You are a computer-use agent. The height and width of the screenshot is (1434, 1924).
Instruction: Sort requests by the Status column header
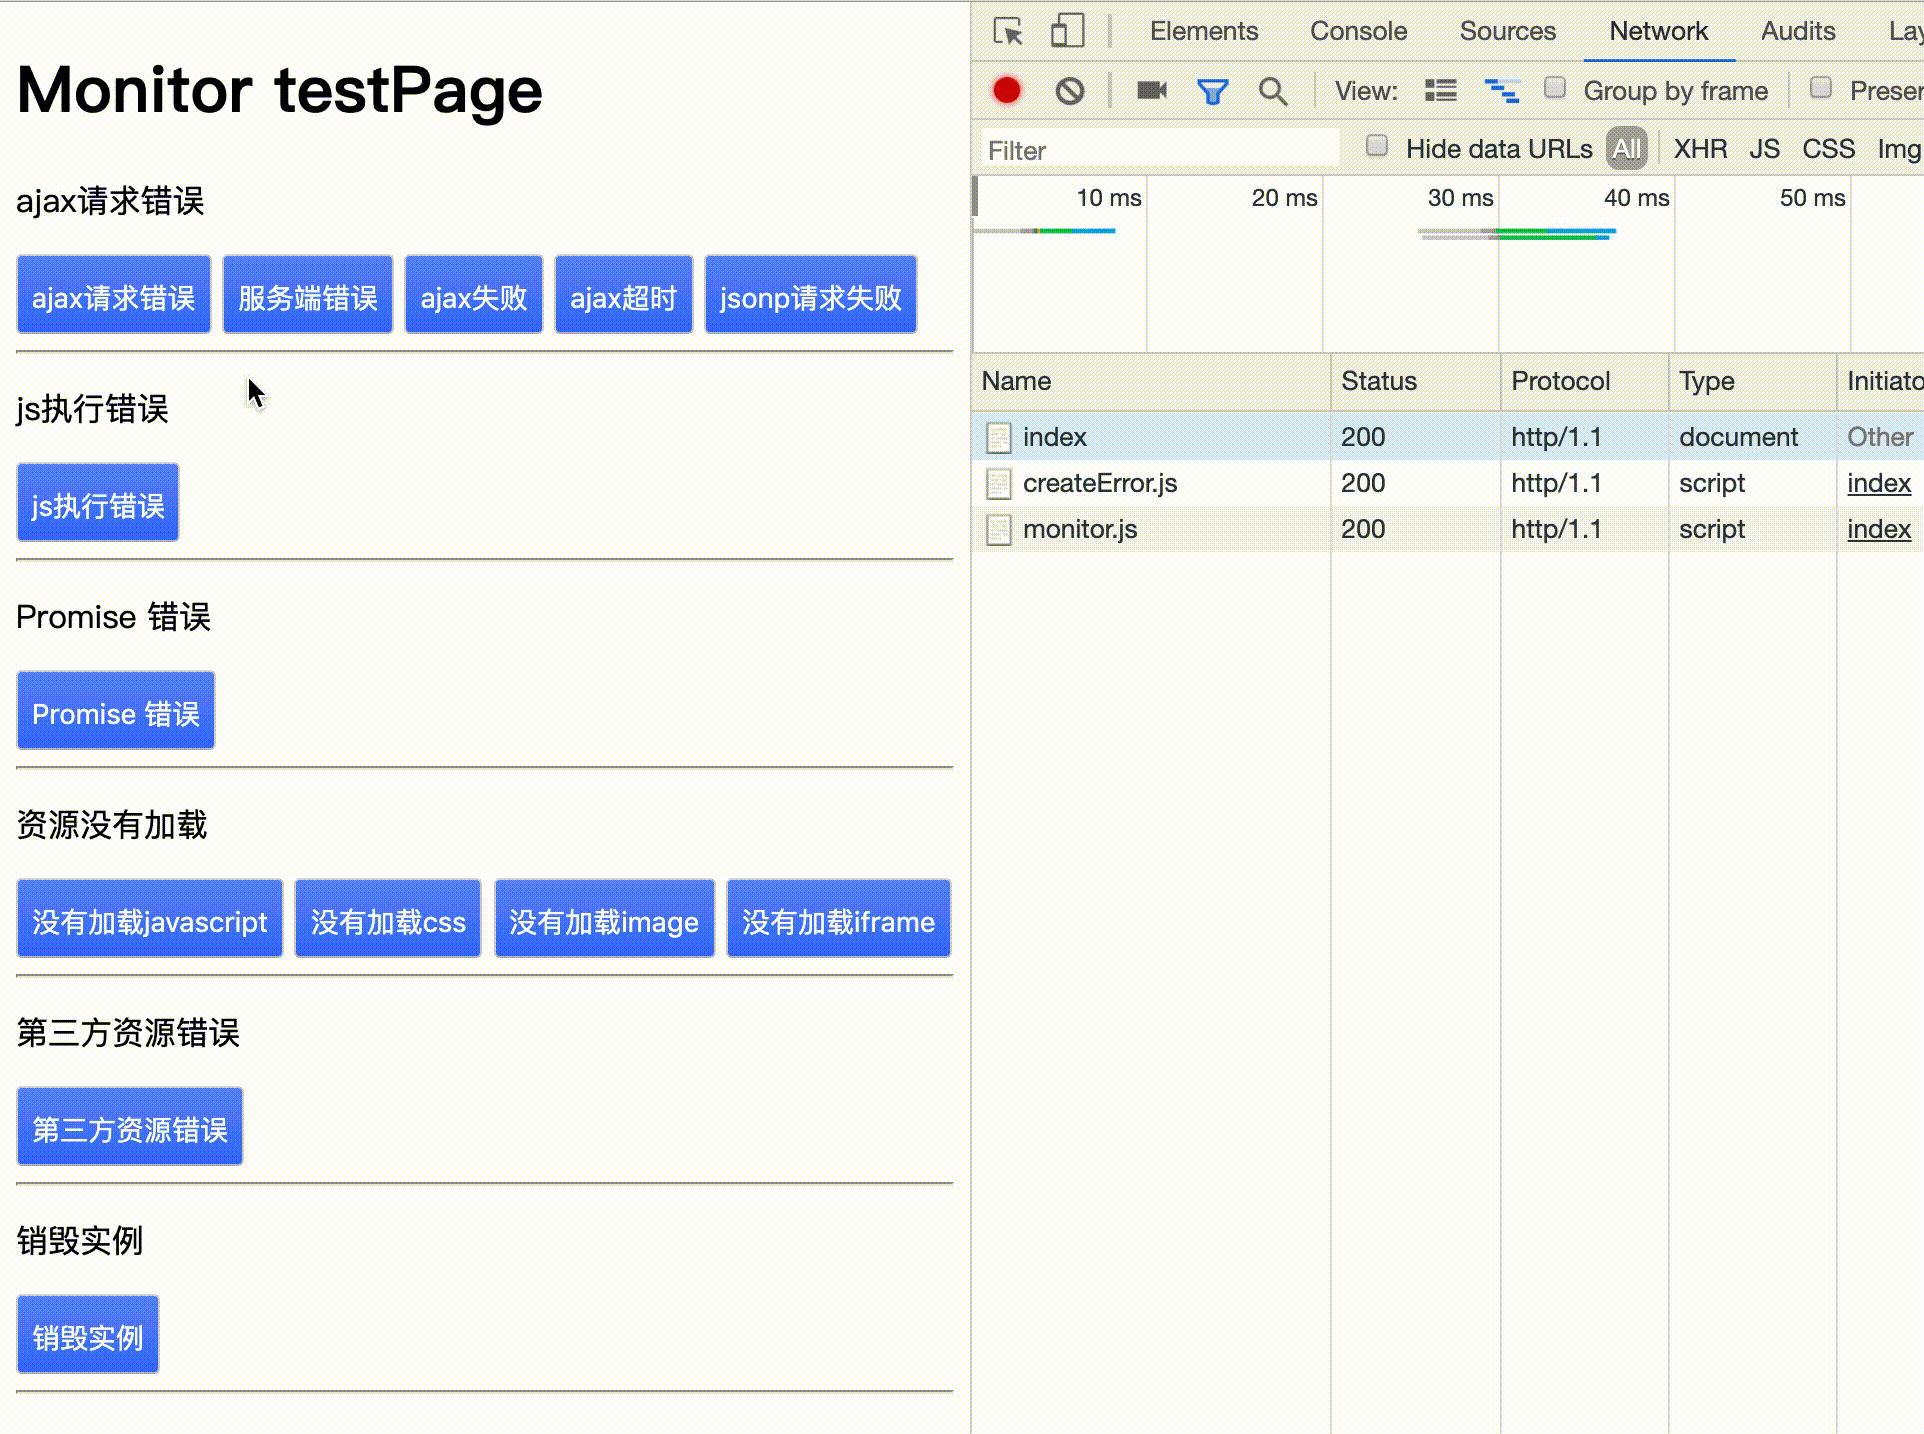point(1415,381)
